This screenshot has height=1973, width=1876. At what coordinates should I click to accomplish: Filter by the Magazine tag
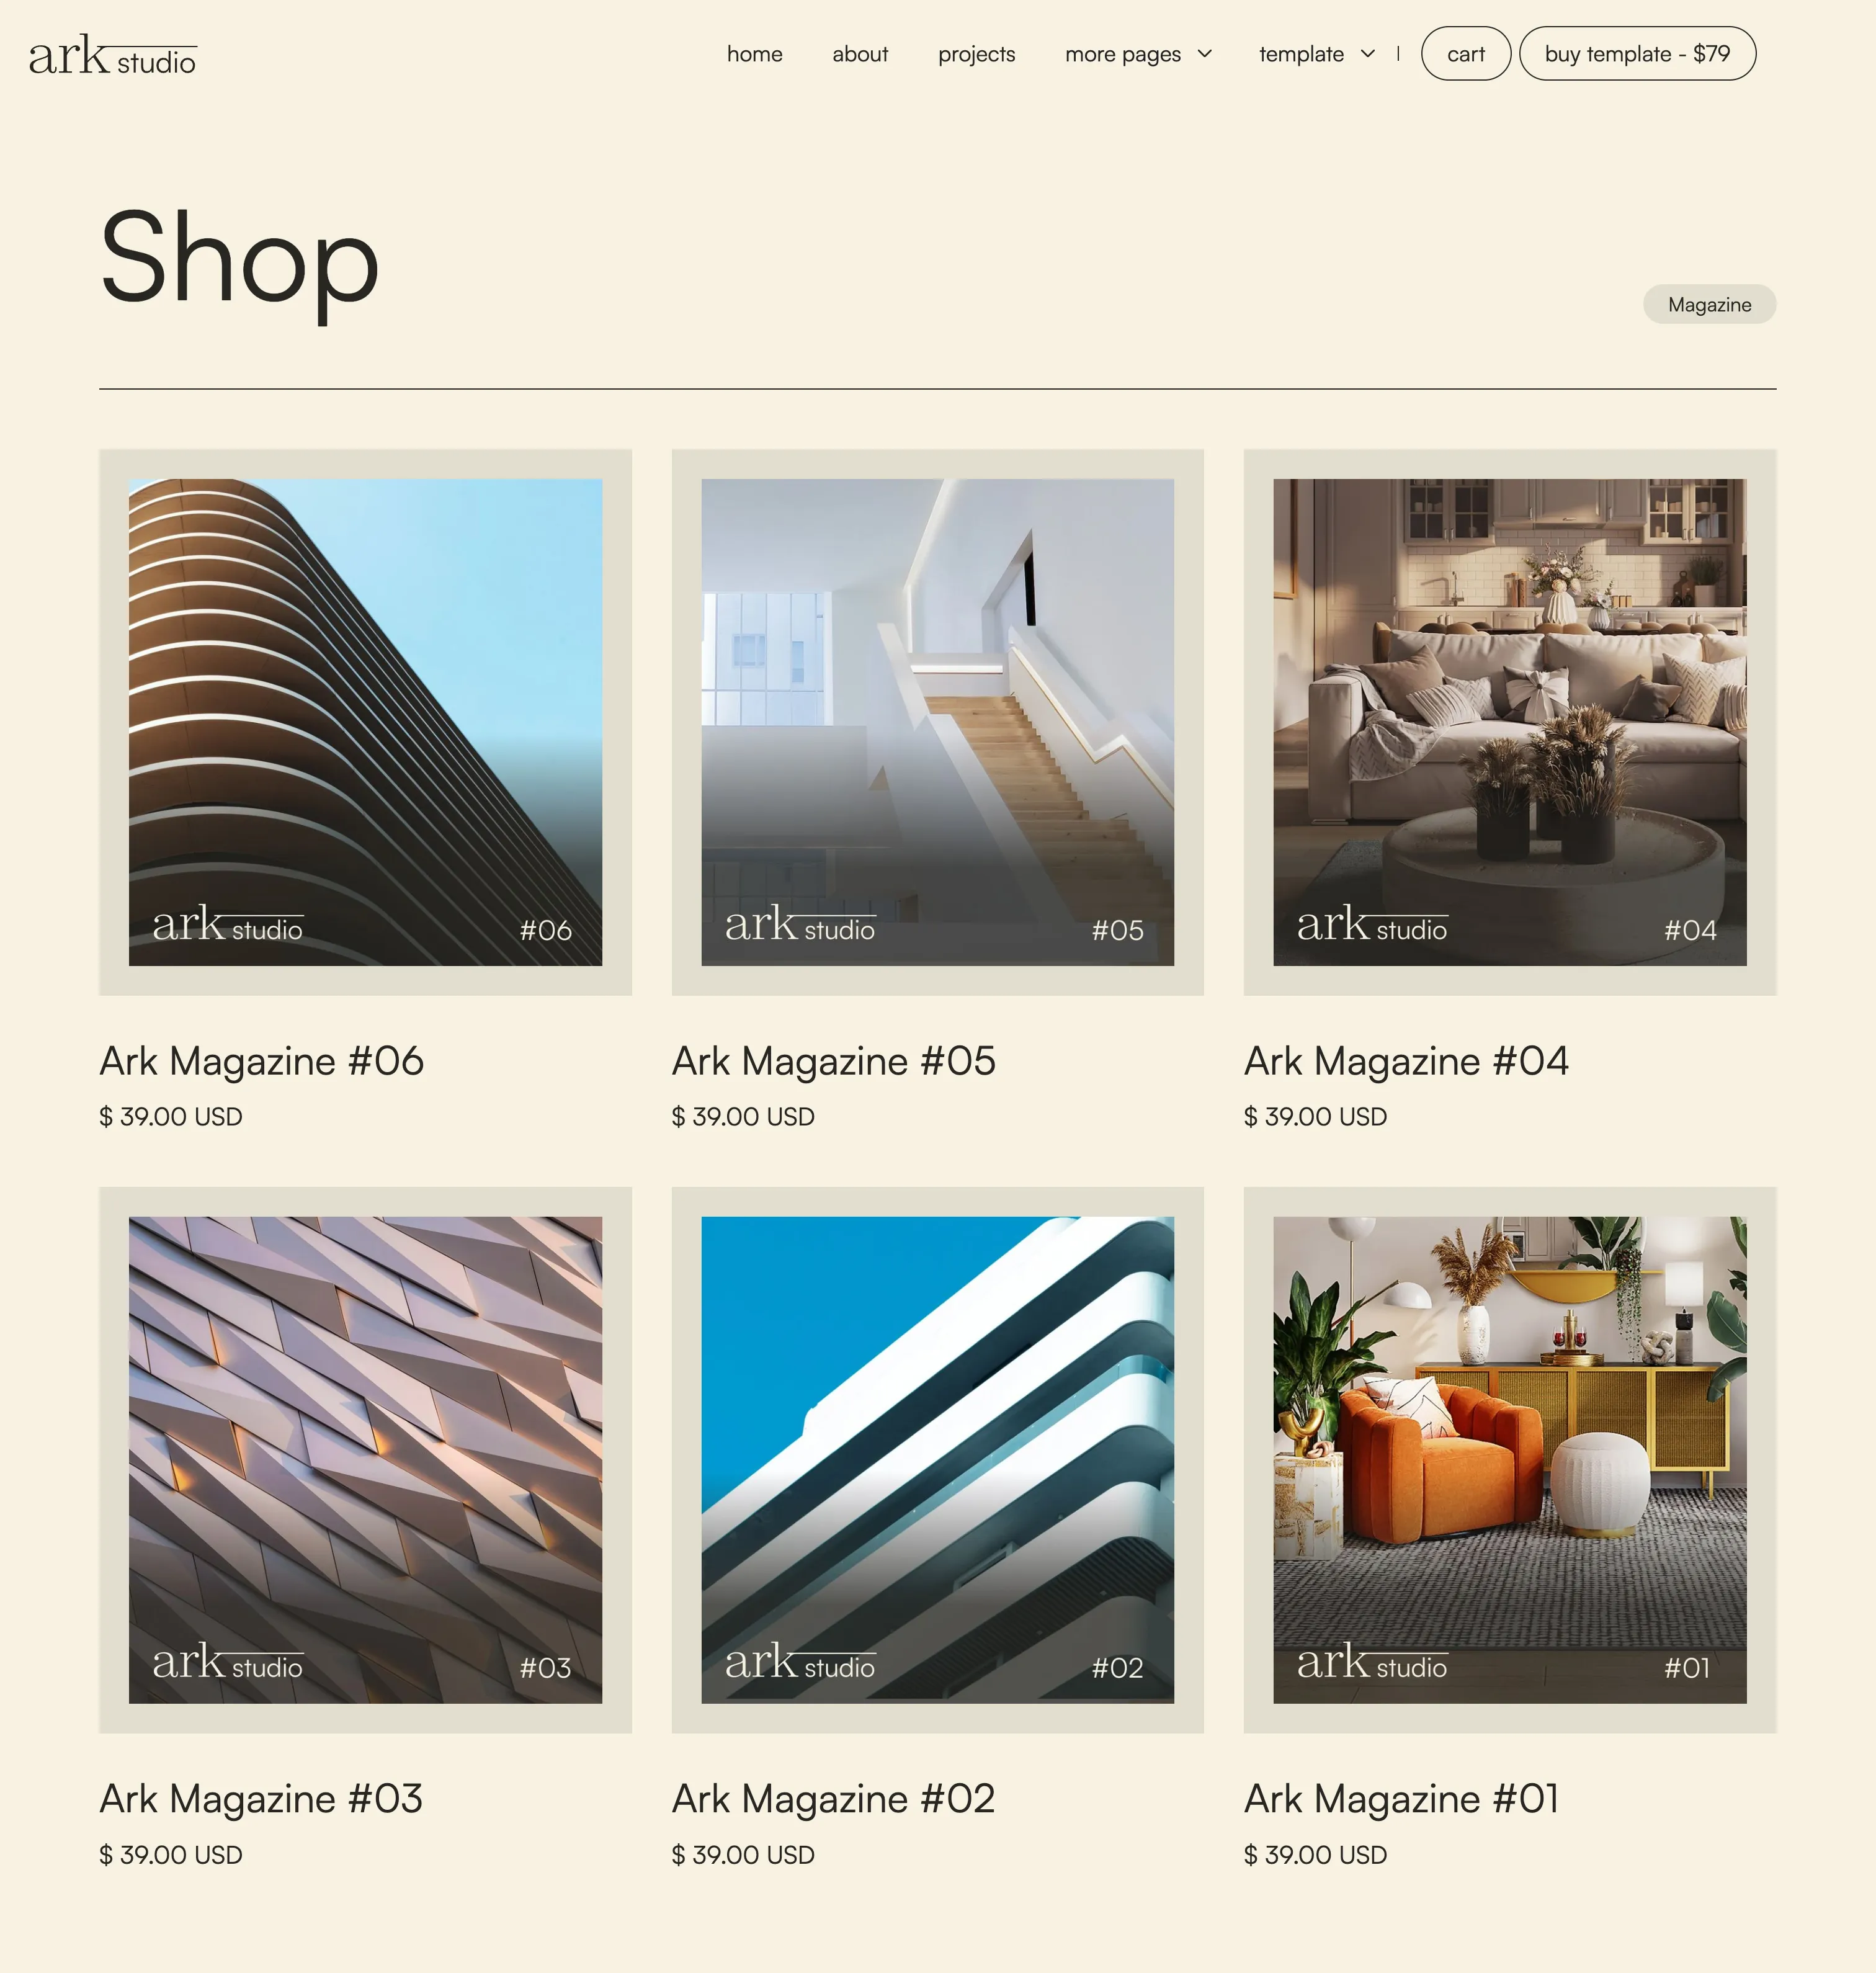pos(1709,304)
